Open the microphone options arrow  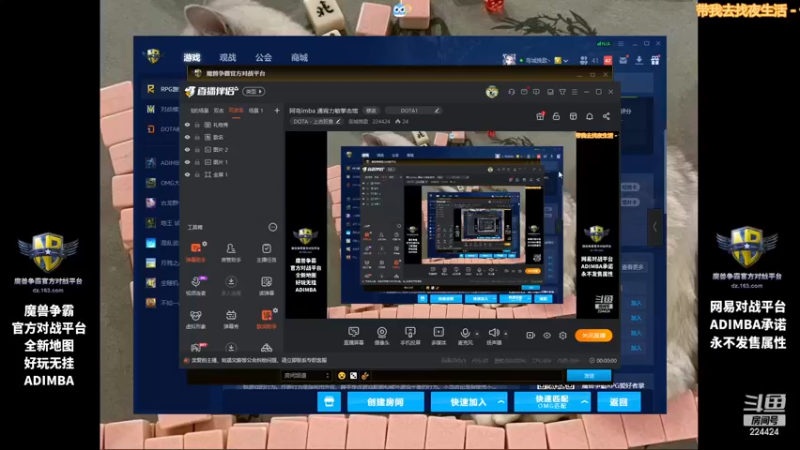pos(477,334)
